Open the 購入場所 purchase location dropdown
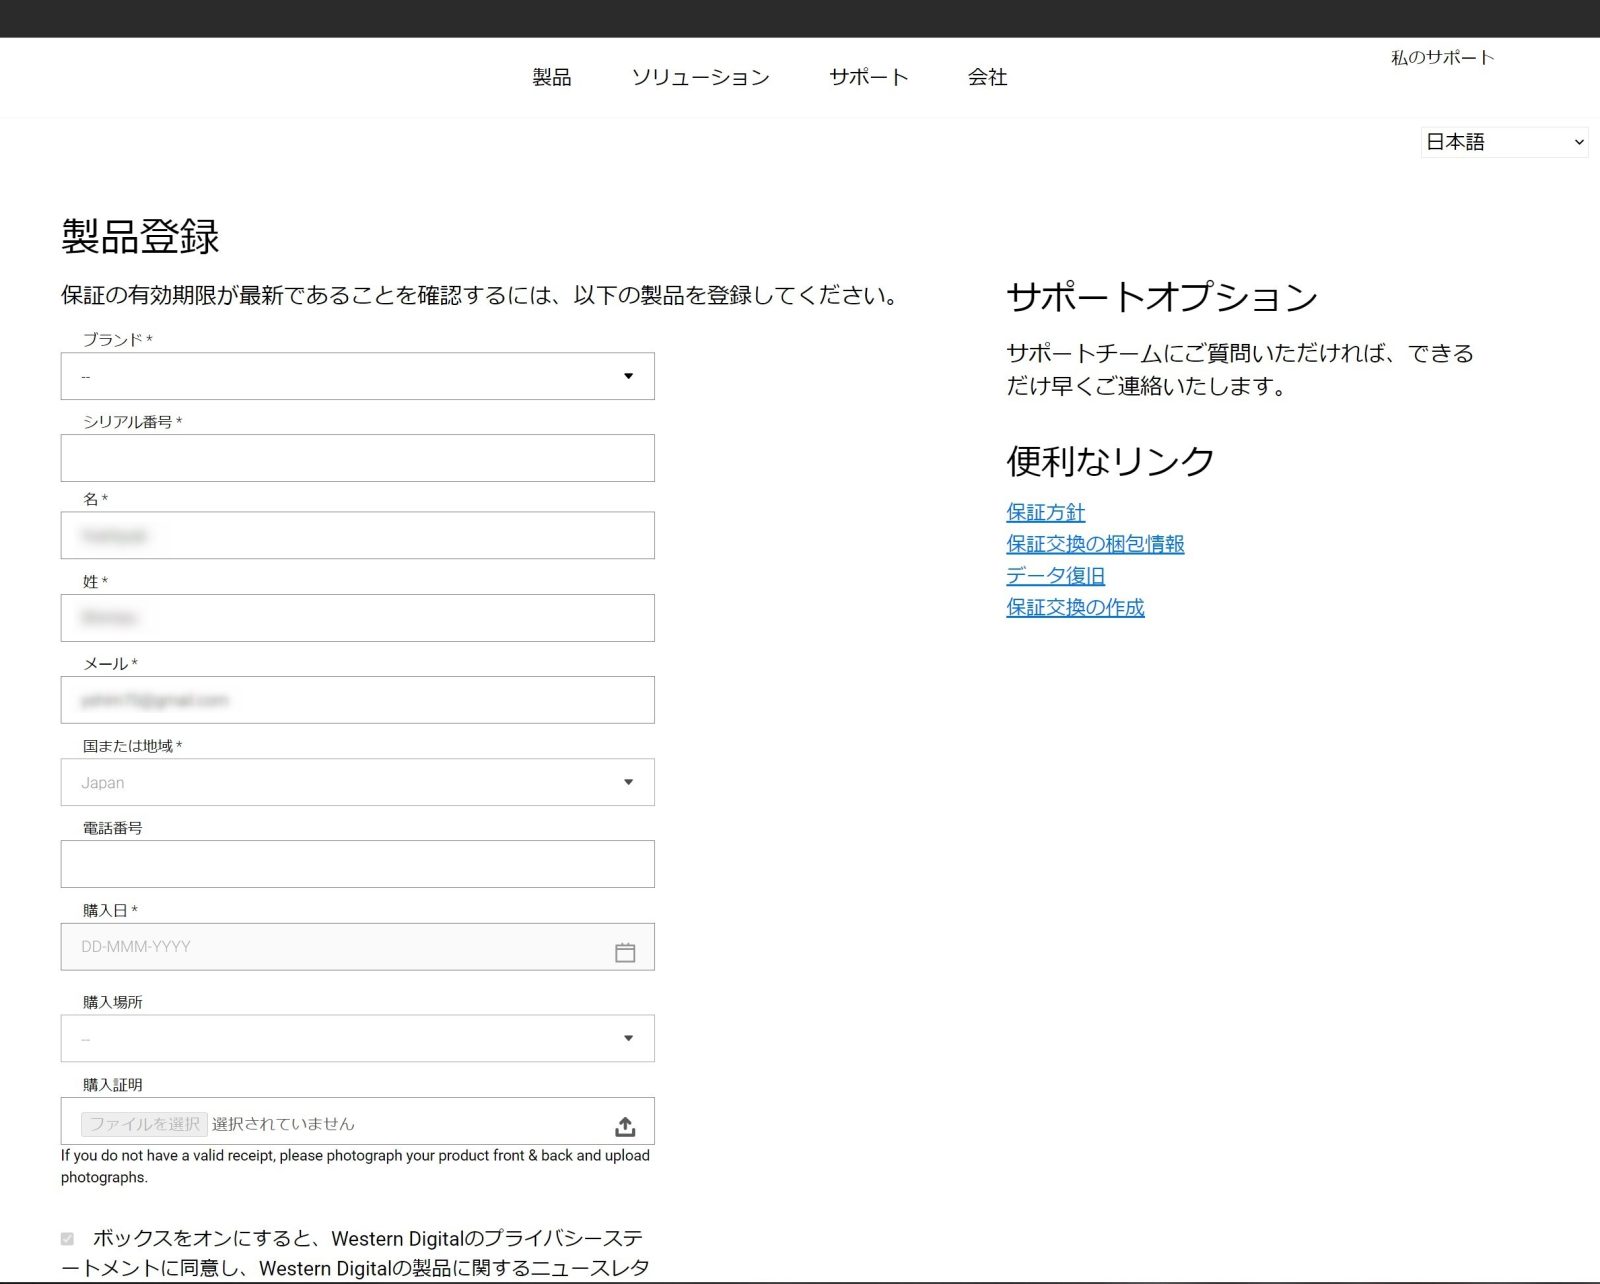 [357, 1038]
